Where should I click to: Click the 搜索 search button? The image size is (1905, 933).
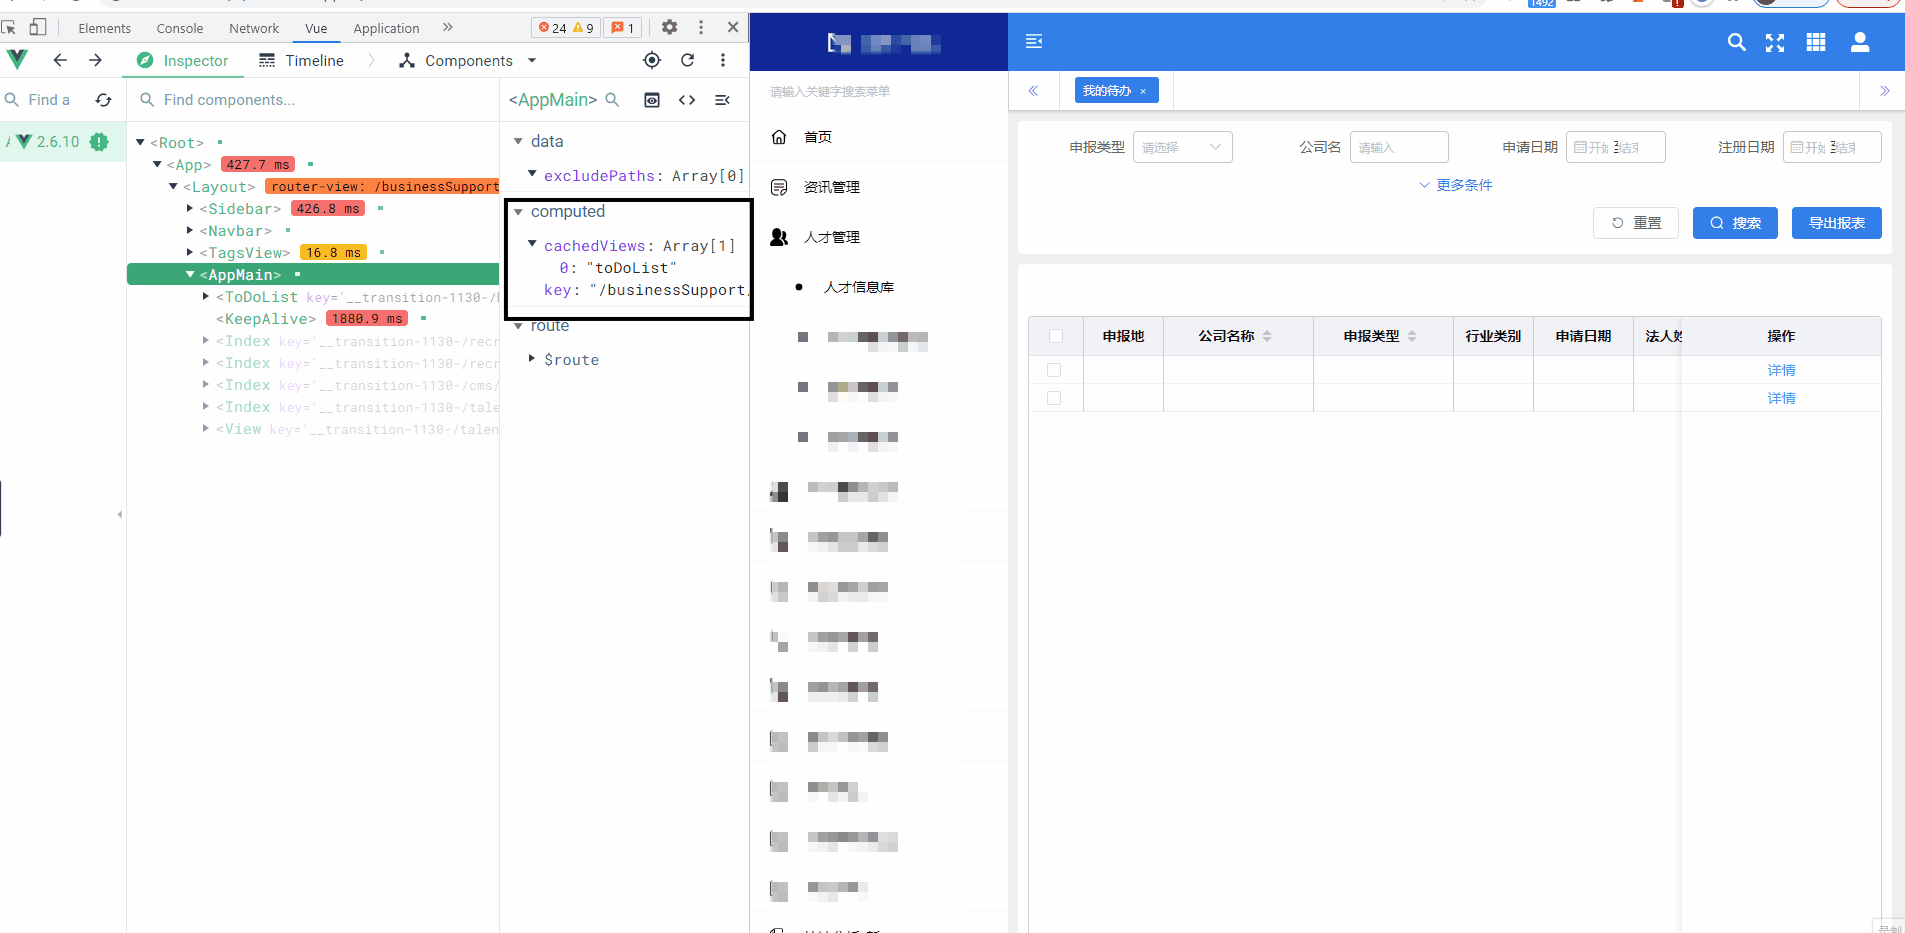click(1735, 223)
